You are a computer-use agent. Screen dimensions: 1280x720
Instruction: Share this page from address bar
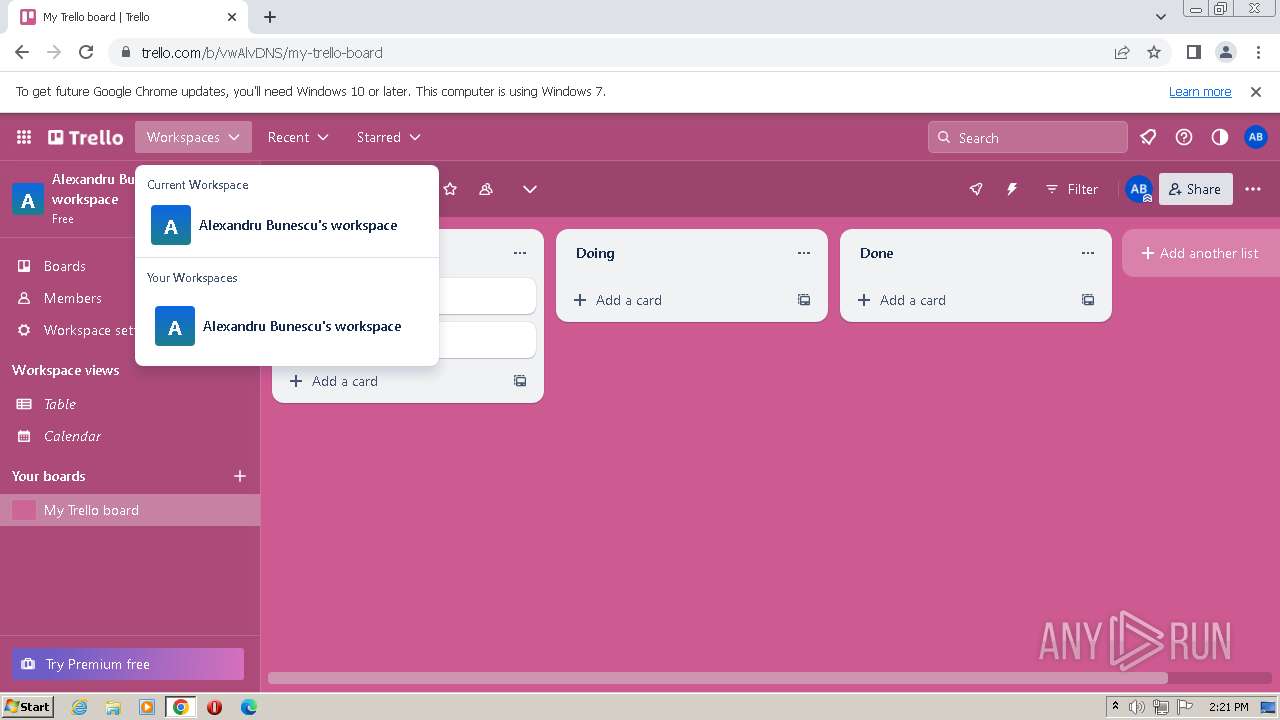point(1122,52)
